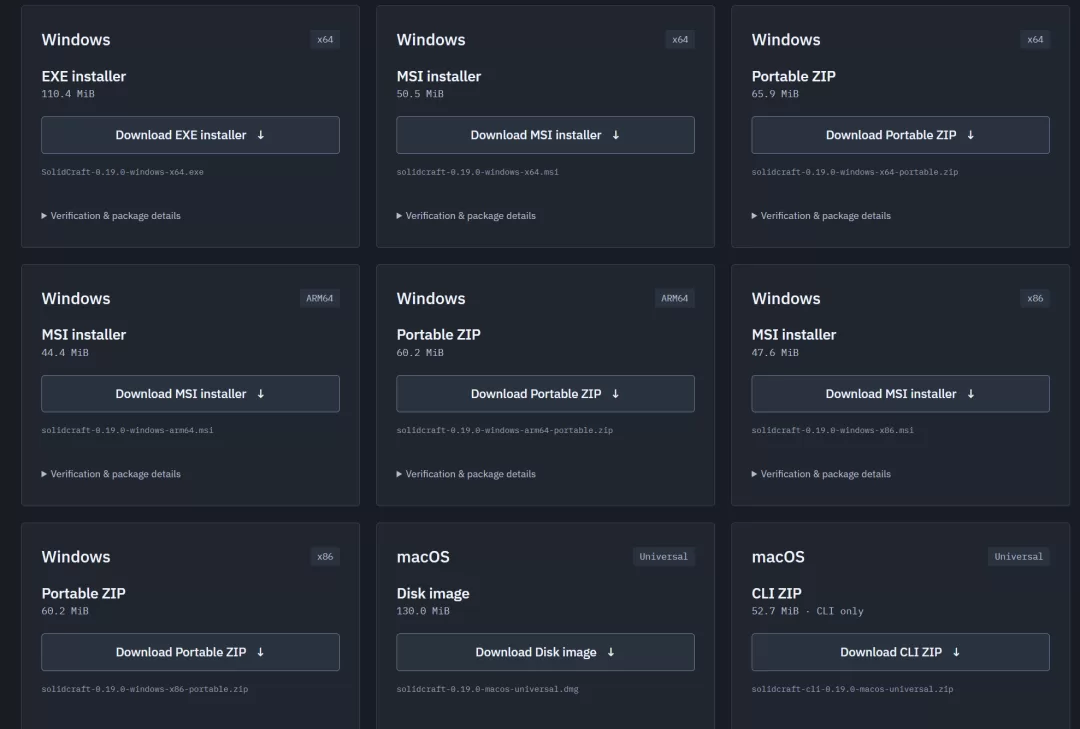The image size is (1080, 729).
Task: Download the Windows x86 Portable ZIP
Action: coord(190,652)
